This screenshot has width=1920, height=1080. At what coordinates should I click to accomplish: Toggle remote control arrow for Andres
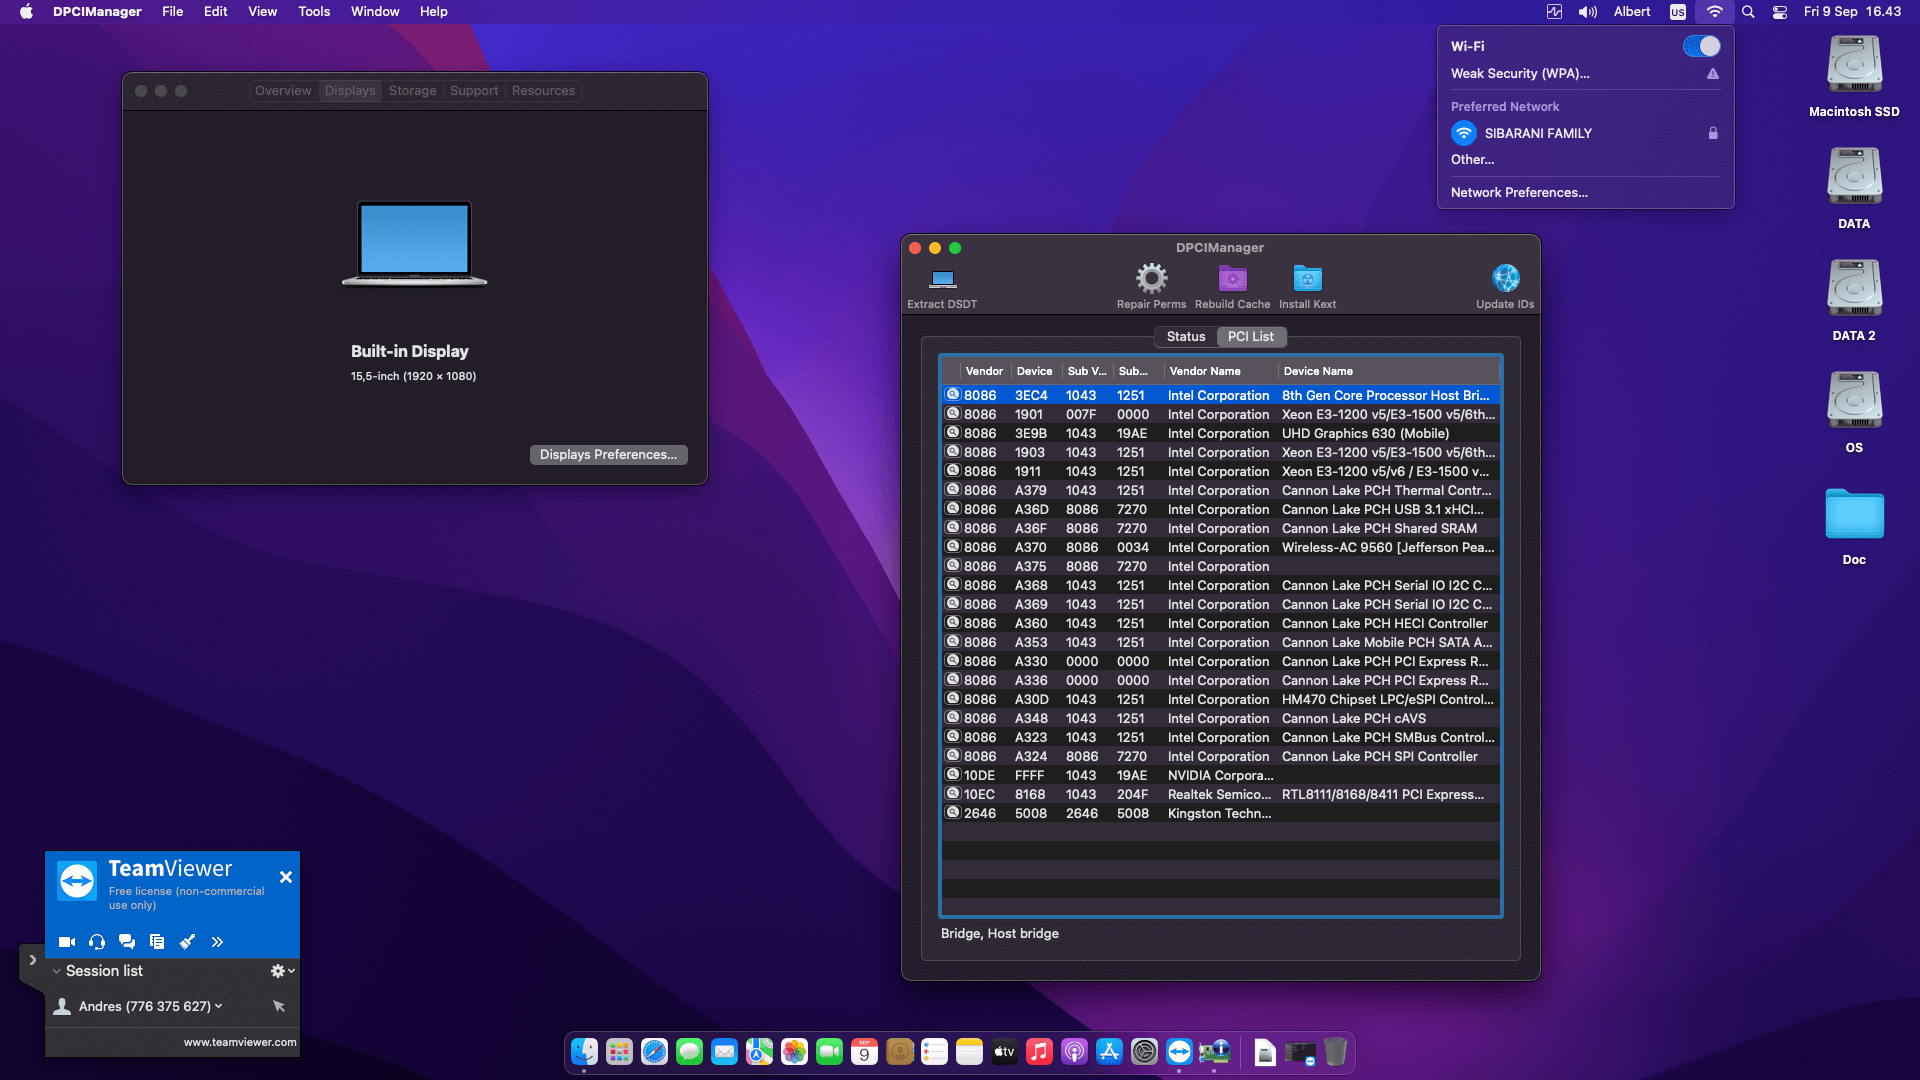click(279, 1006)
